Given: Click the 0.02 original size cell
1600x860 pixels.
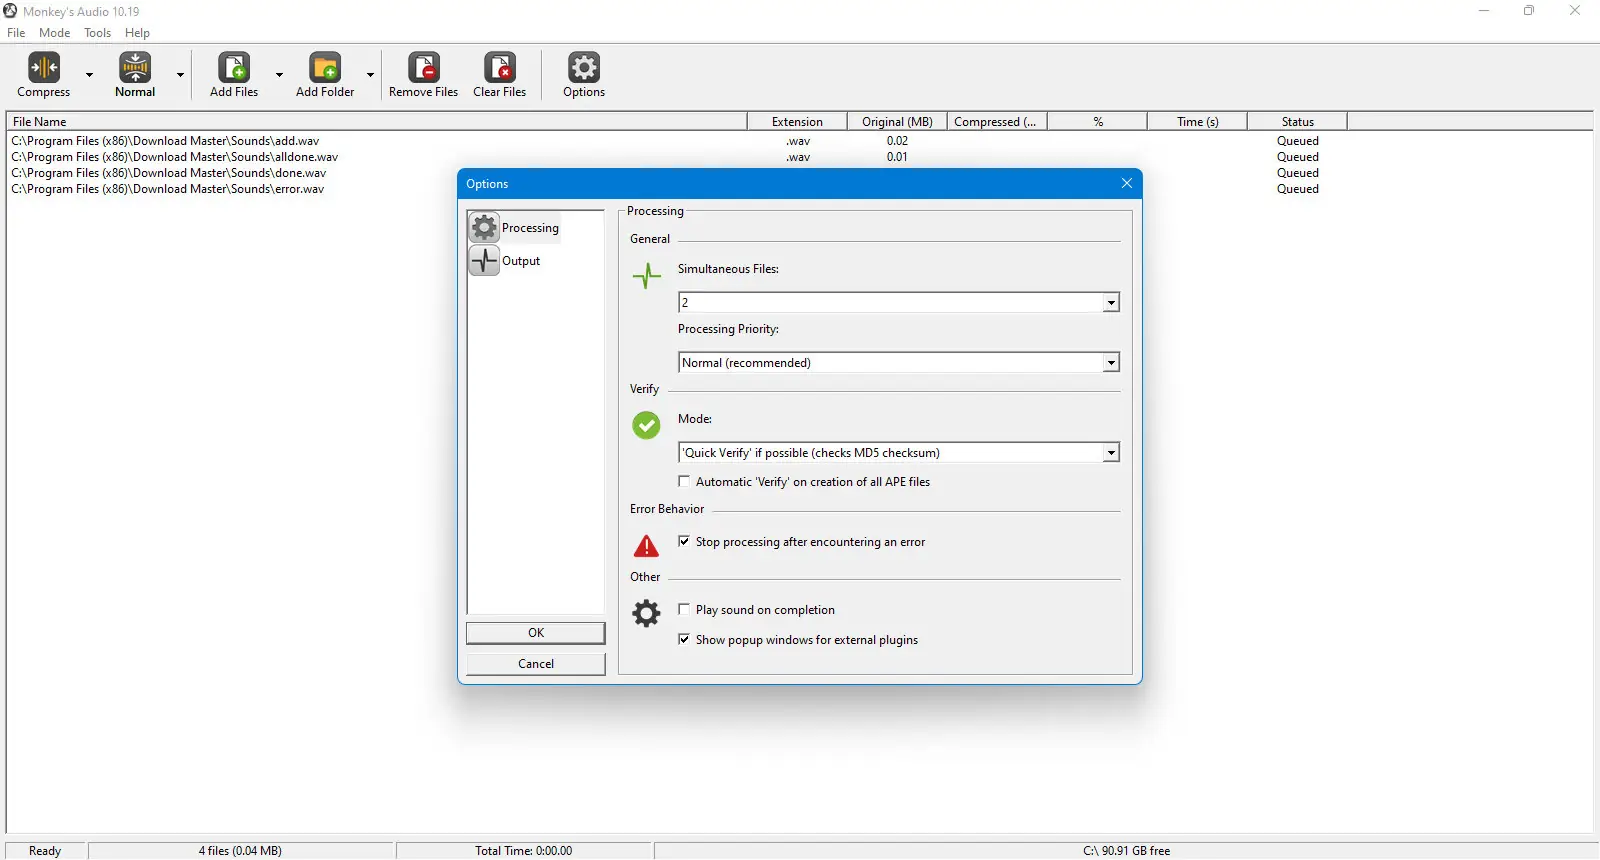Looking at the screenshot, I should 897,141.
